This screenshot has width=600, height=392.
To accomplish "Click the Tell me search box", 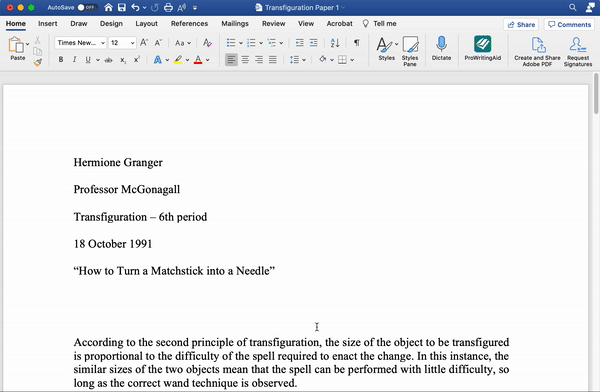I will tap(380, 24).
